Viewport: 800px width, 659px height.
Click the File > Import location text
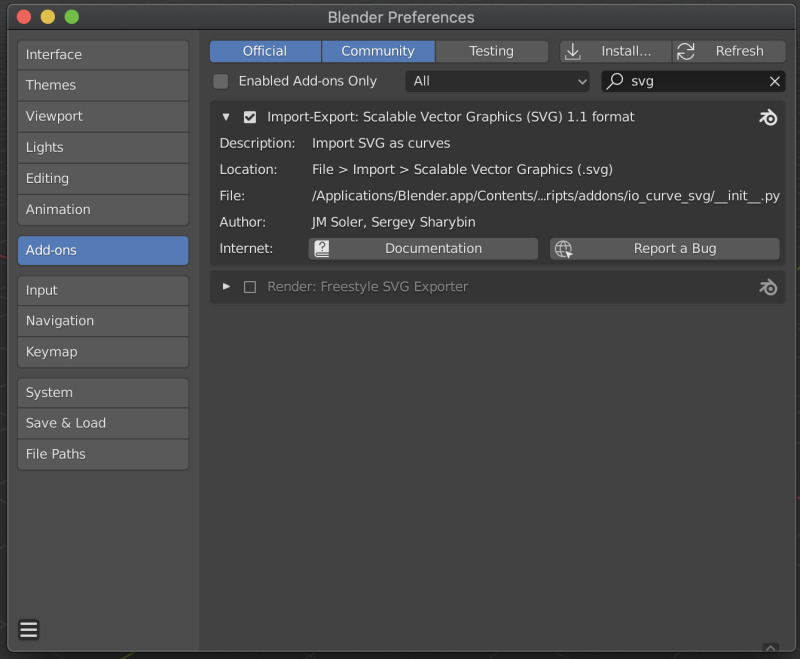[462, 170]
